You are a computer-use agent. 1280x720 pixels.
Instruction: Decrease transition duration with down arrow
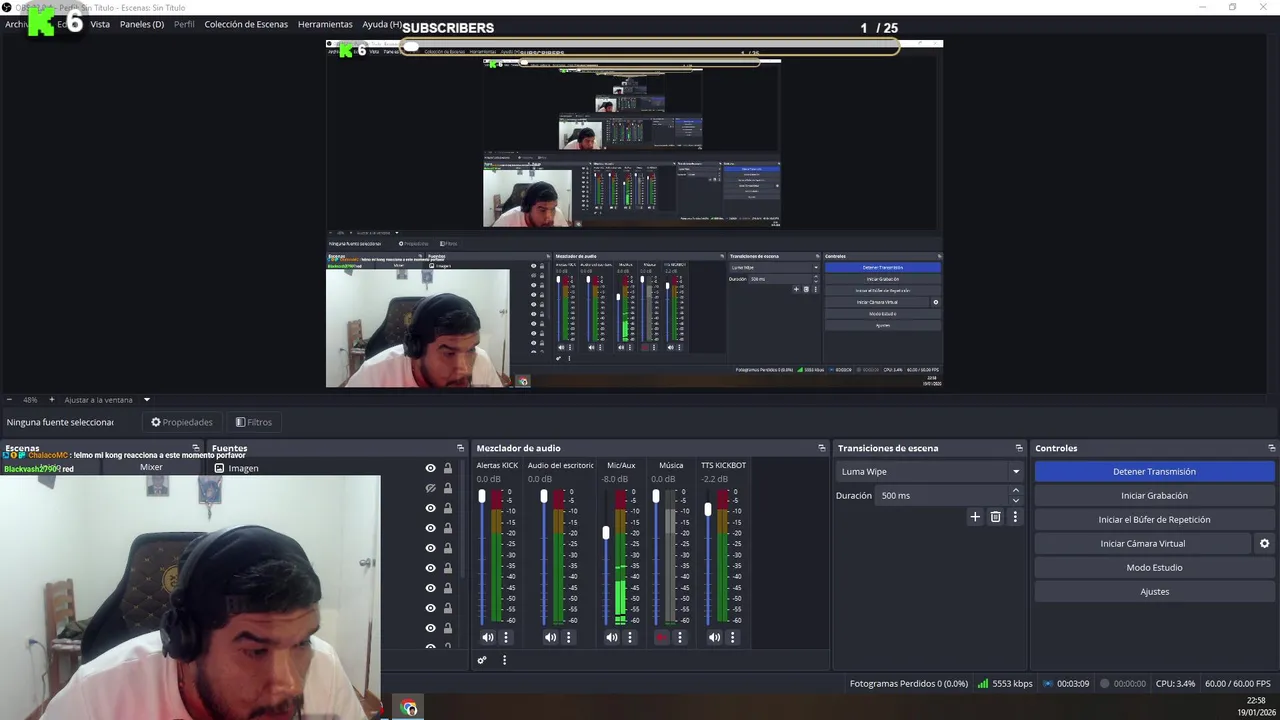(1016, 500)
